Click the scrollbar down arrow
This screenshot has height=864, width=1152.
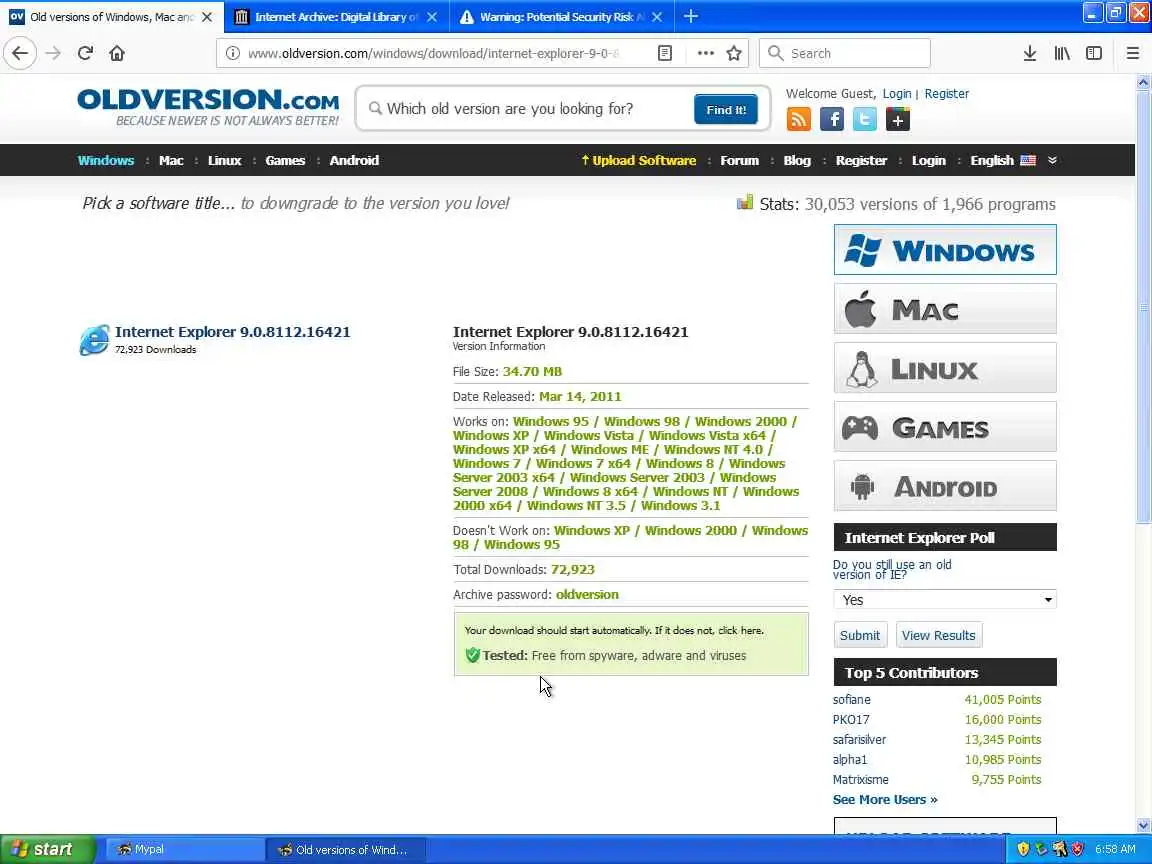[x=1143, y=825]
